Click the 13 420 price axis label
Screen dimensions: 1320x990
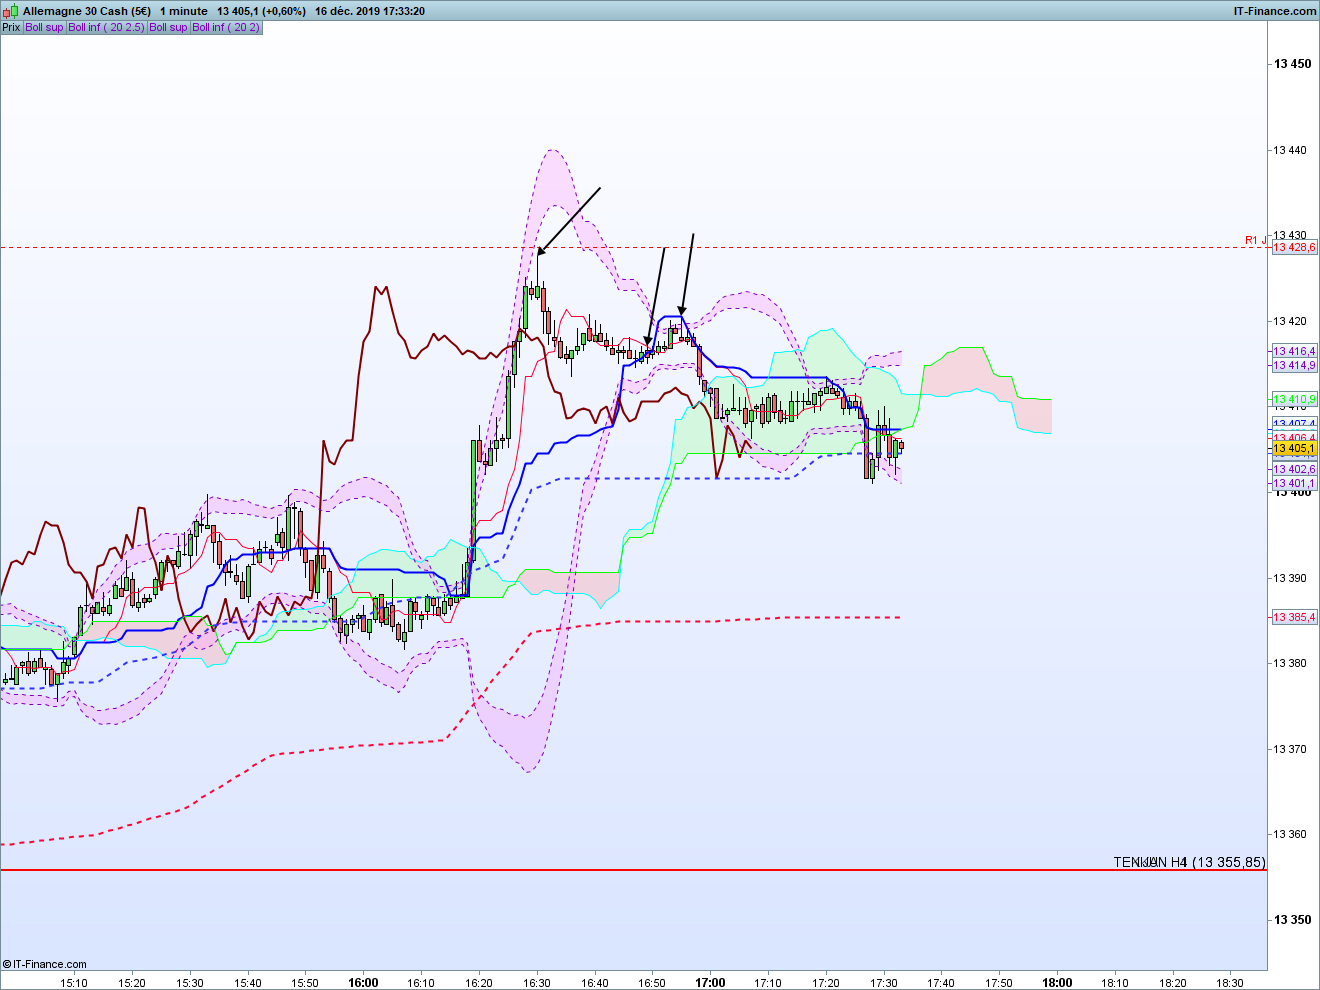click(1290, 321)
